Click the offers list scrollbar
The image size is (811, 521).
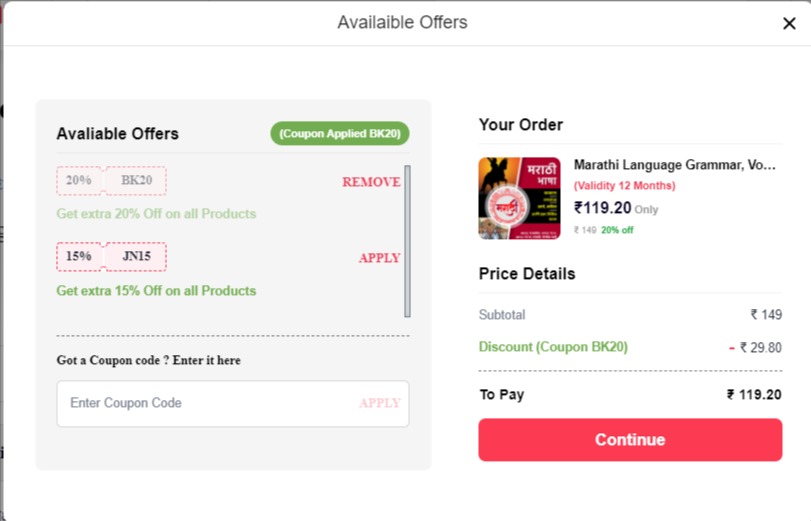point(408,241)
